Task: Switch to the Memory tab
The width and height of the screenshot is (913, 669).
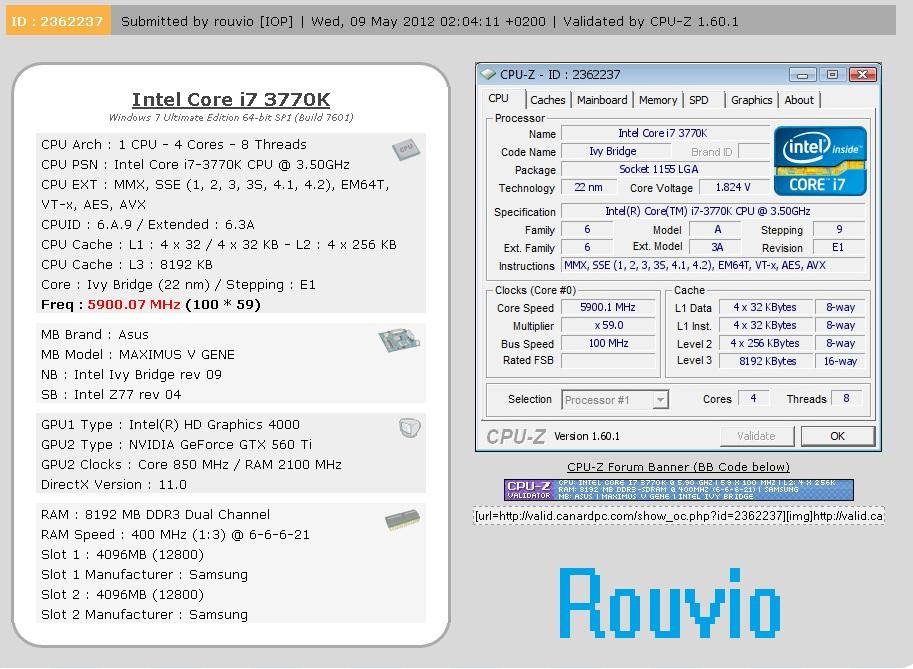Action: 658,100
